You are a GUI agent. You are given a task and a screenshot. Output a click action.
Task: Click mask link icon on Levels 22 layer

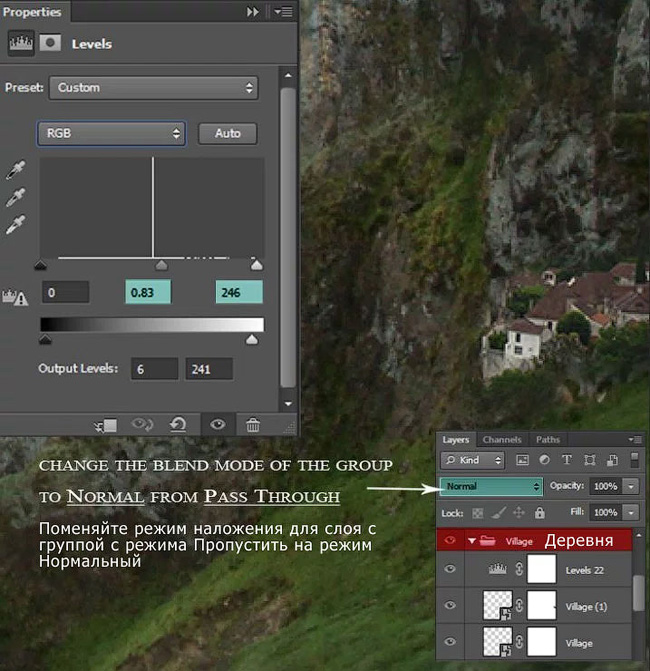pos(519,569)
